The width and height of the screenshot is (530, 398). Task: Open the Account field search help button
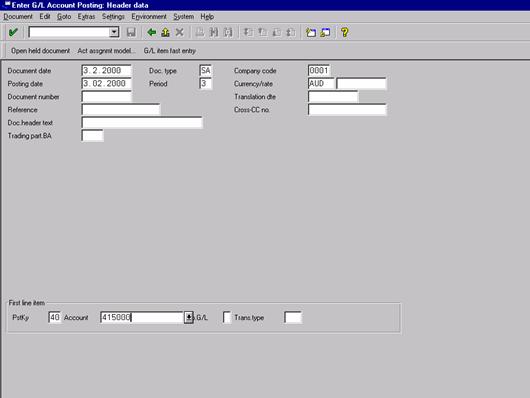click(189, 318)
